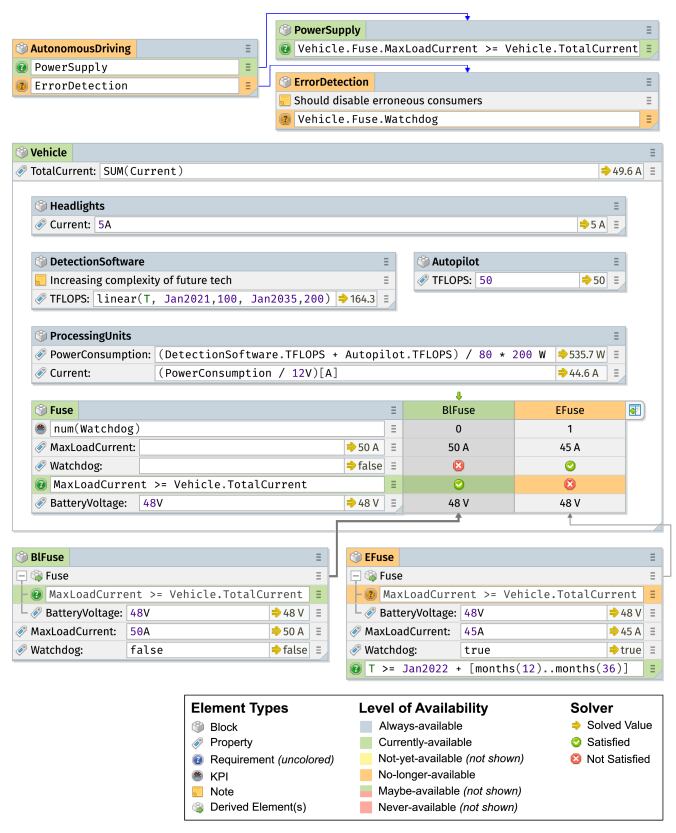Open the menu handle on EFuse block header

(653, 557)
